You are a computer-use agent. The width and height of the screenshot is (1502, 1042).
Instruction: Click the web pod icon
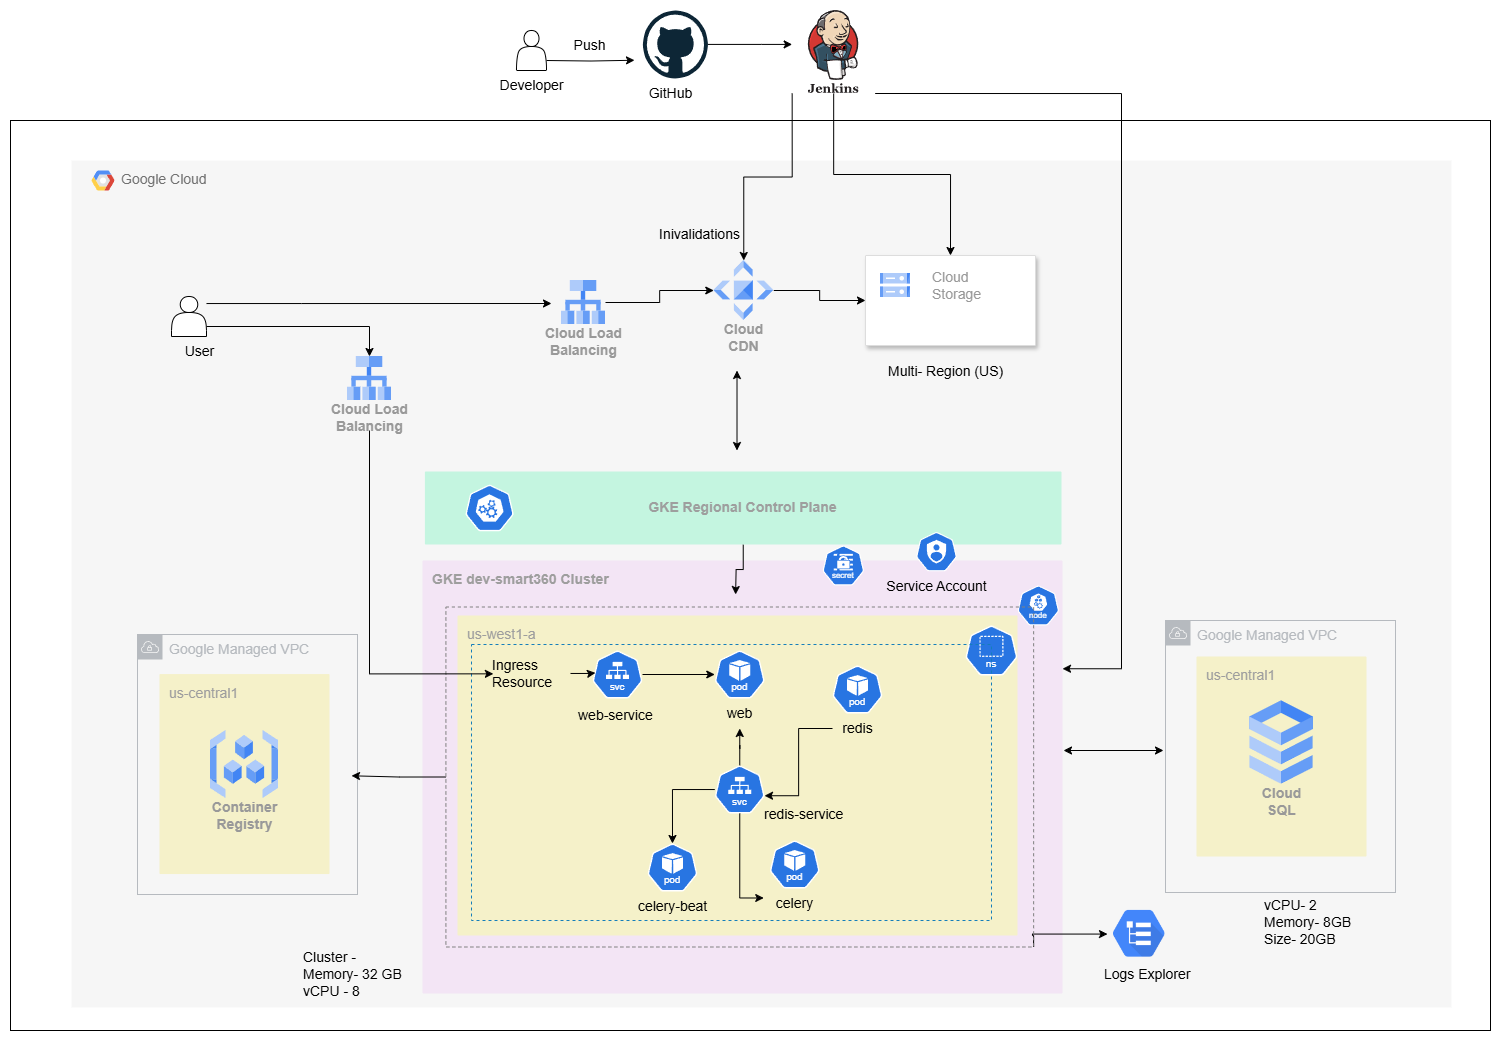pyautogui.click(x=739, y=675)
